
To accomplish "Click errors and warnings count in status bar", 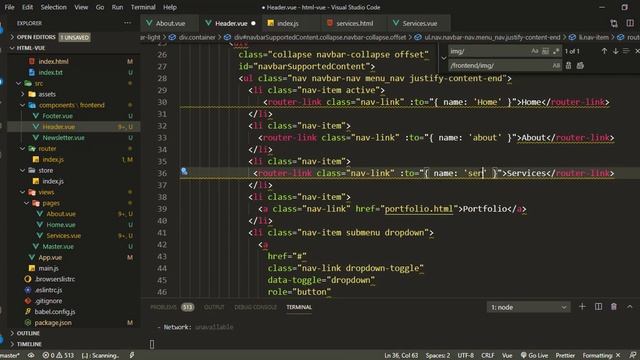I will click(x=58, y=355).
